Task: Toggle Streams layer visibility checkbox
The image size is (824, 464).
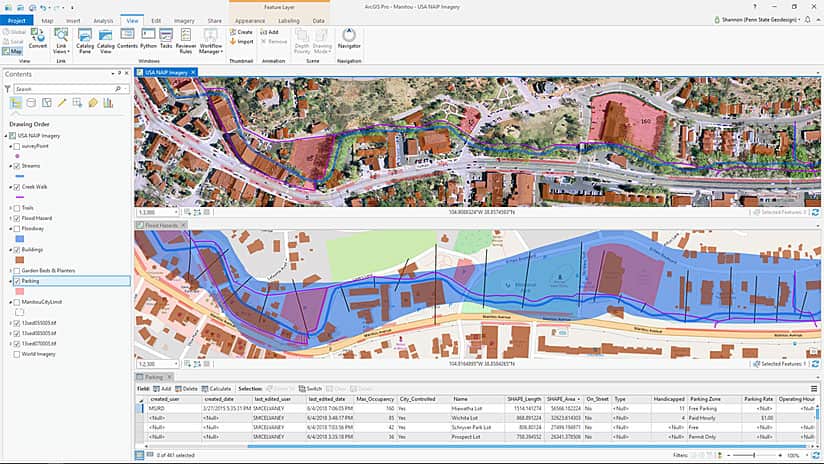Action: click(17, 166)
